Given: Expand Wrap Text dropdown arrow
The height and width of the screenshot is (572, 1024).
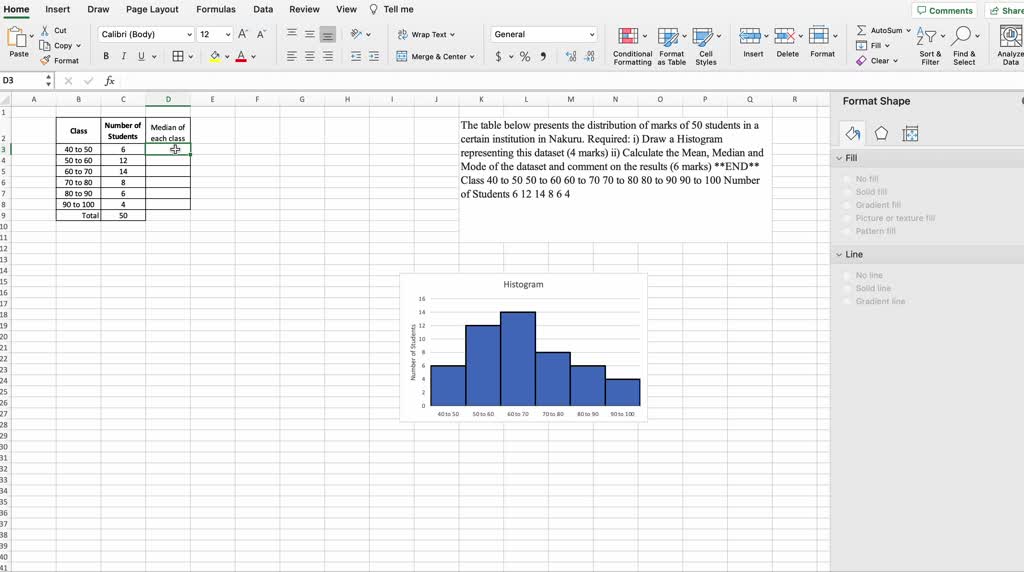Looking at the screenshot, I should coord(452,35).
